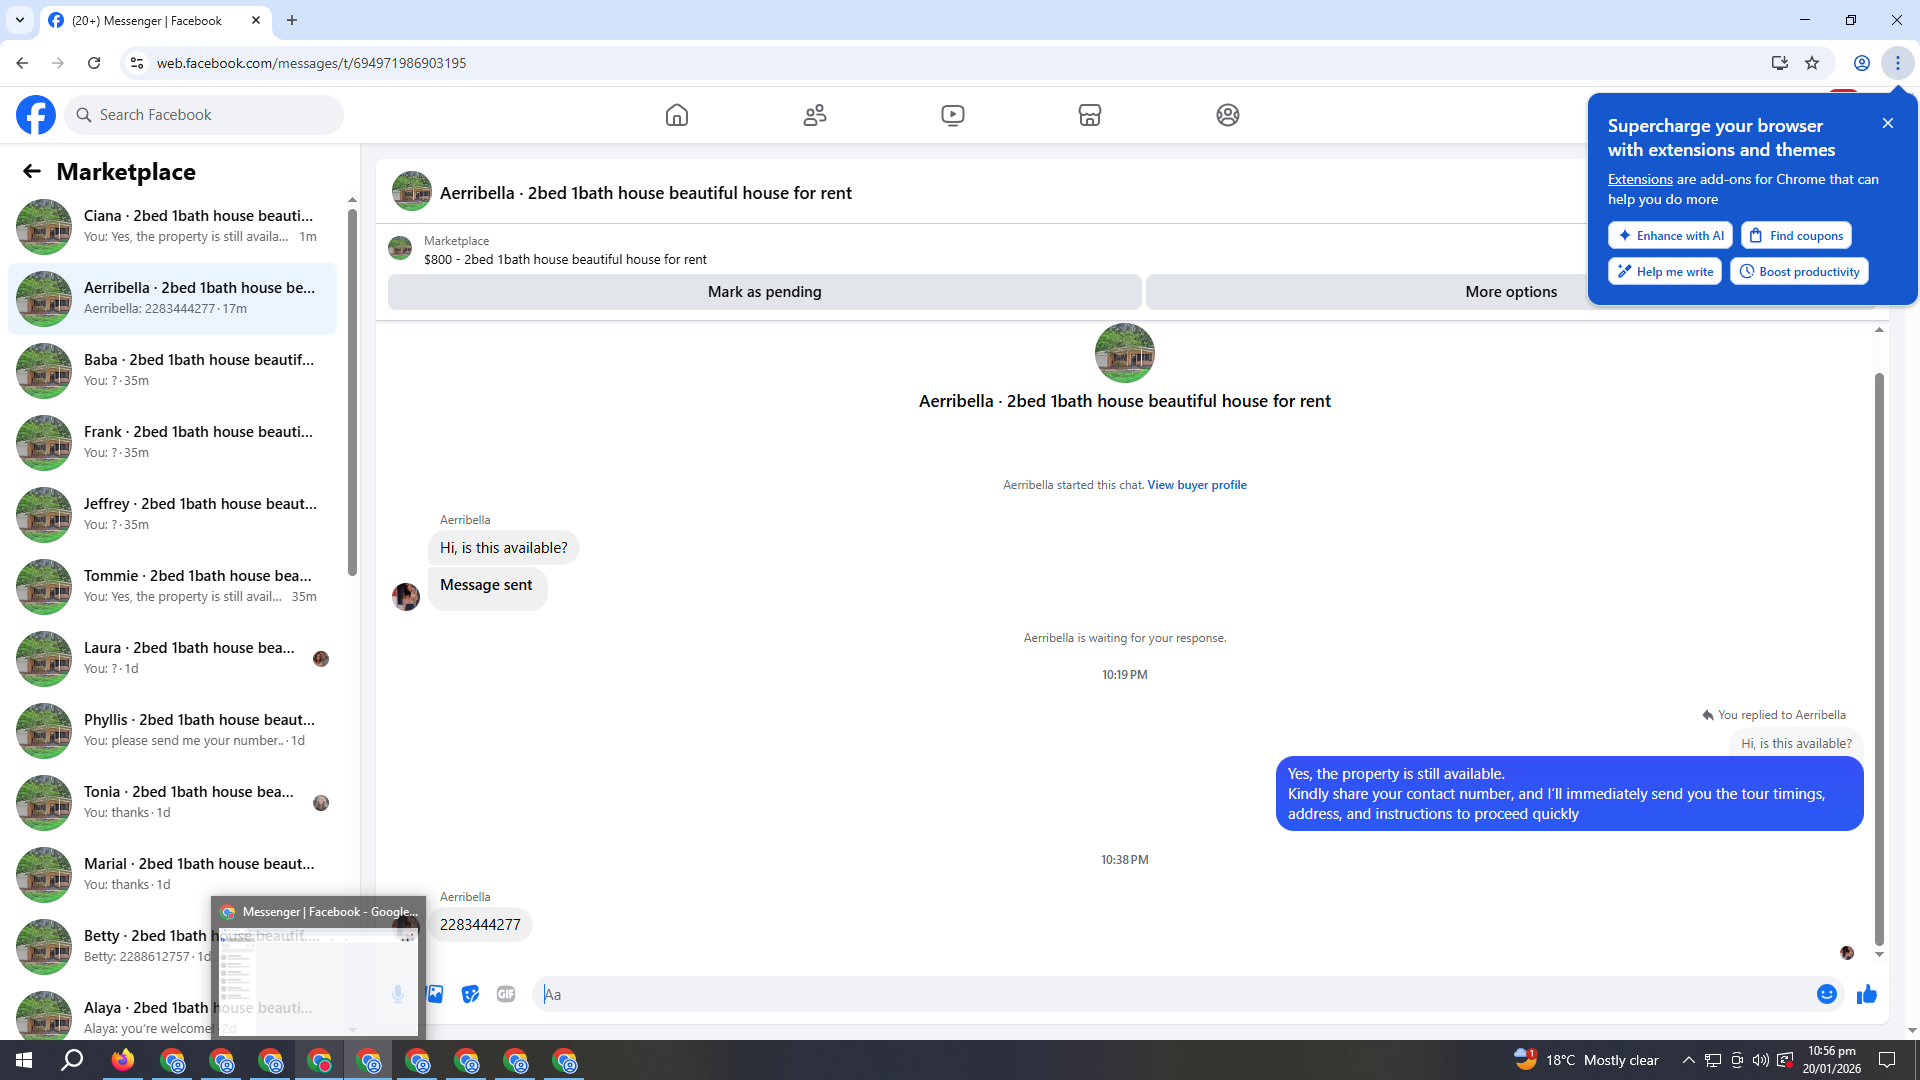Click the "$800 - 2bed 1bath house" listing text
1920x1080 pixels.
(565, 260)
